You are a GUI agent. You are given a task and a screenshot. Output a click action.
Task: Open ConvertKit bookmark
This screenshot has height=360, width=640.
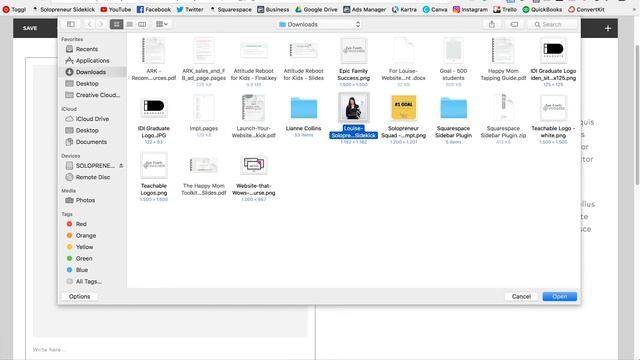(x=586, y=9)
